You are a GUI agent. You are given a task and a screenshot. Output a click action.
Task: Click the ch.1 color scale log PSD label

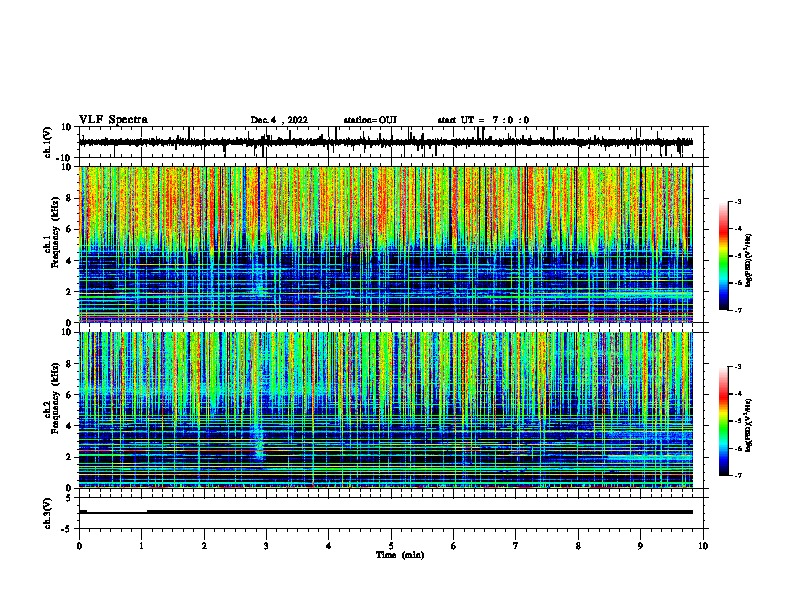749,260
